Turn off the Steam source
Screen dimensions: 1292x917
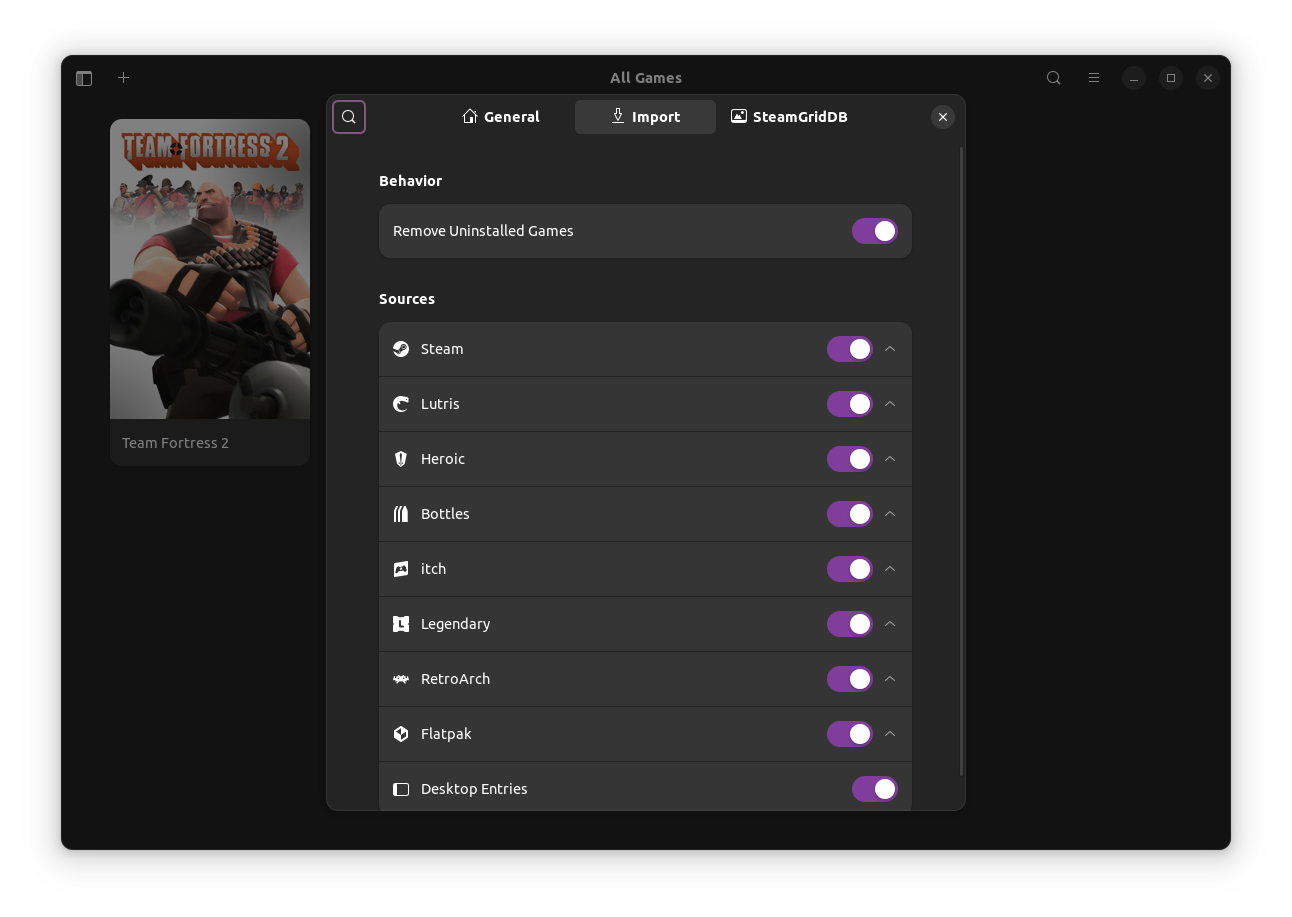848,349
